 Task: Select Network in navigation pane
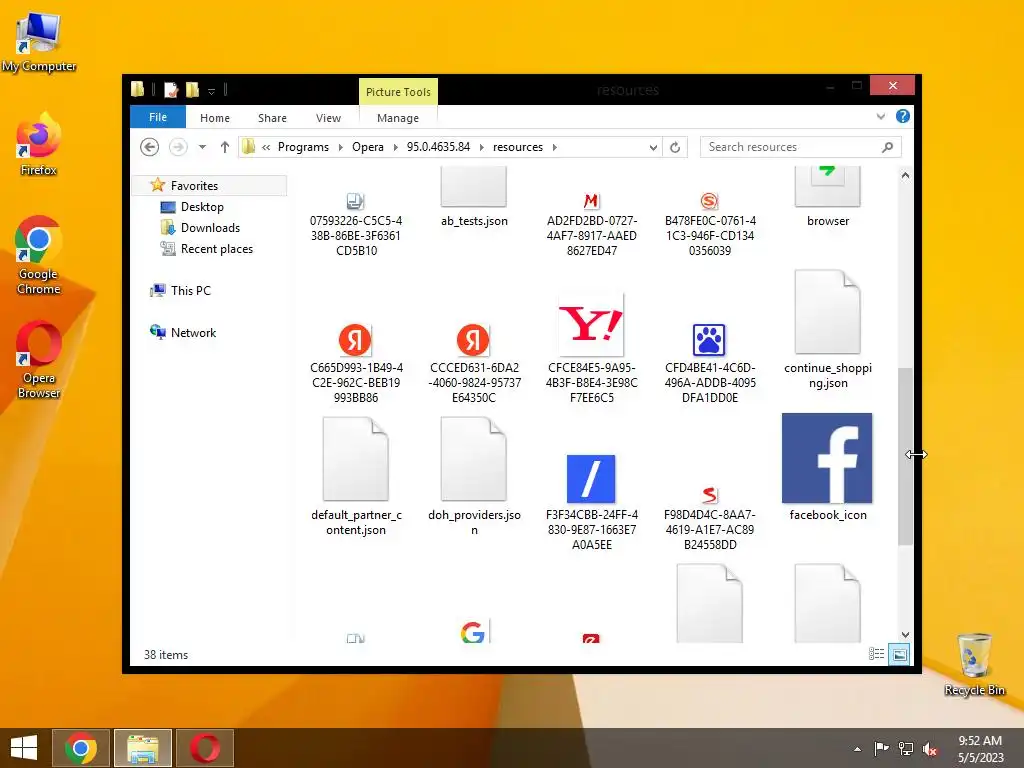[193, 332]
